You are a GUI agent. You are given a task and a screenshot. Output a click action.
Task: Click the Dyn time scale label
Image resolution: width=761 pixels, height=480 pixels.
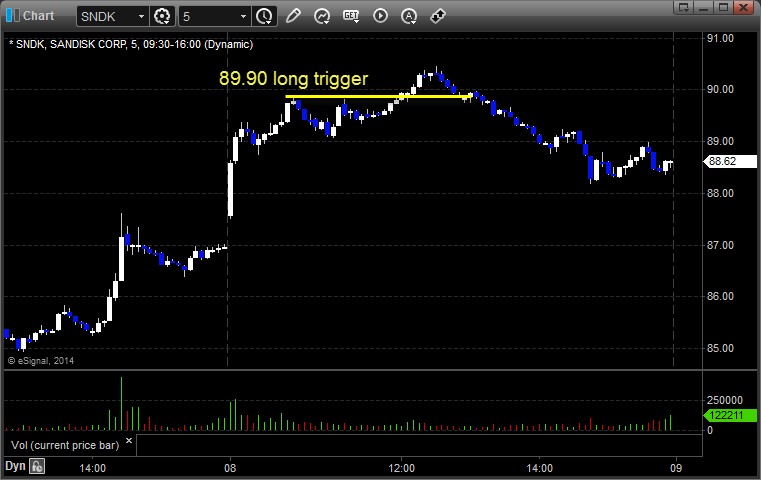pyautogui.click(x=15, y=466)
